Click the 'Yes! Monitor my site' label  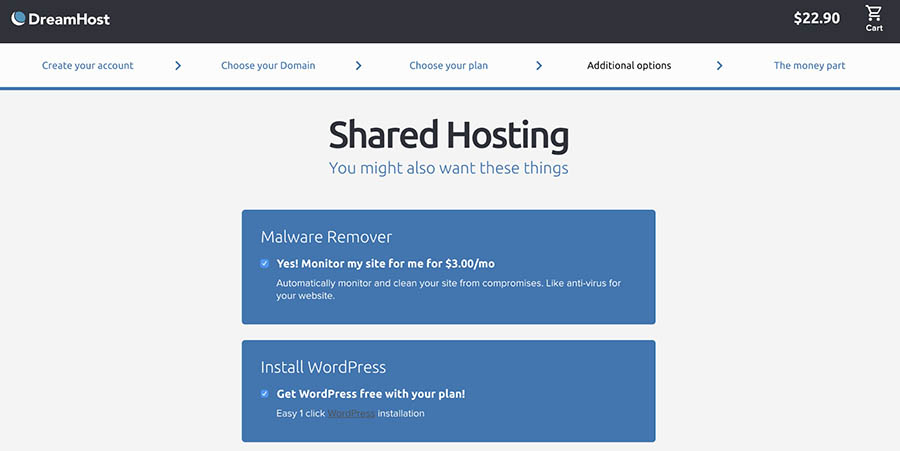pyautogui.click(x=385, y=264)
